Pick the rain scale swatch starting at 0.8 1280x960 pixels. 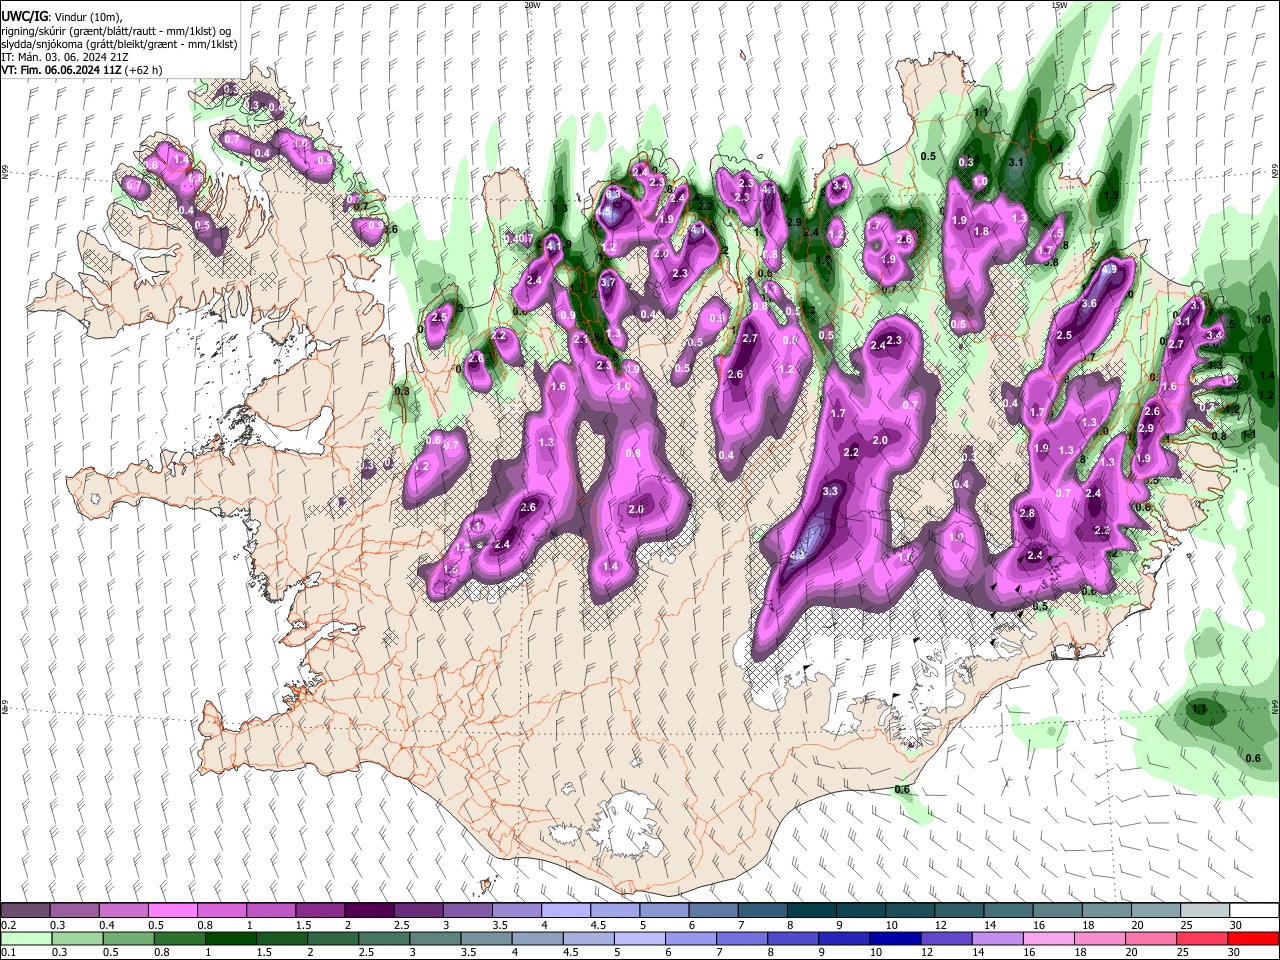tap(179, 938)
